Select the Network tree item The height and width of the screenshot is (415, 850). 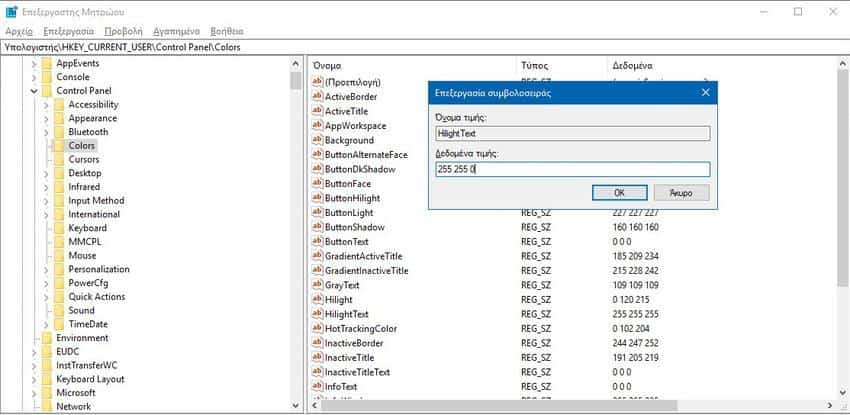pos(74,406)
